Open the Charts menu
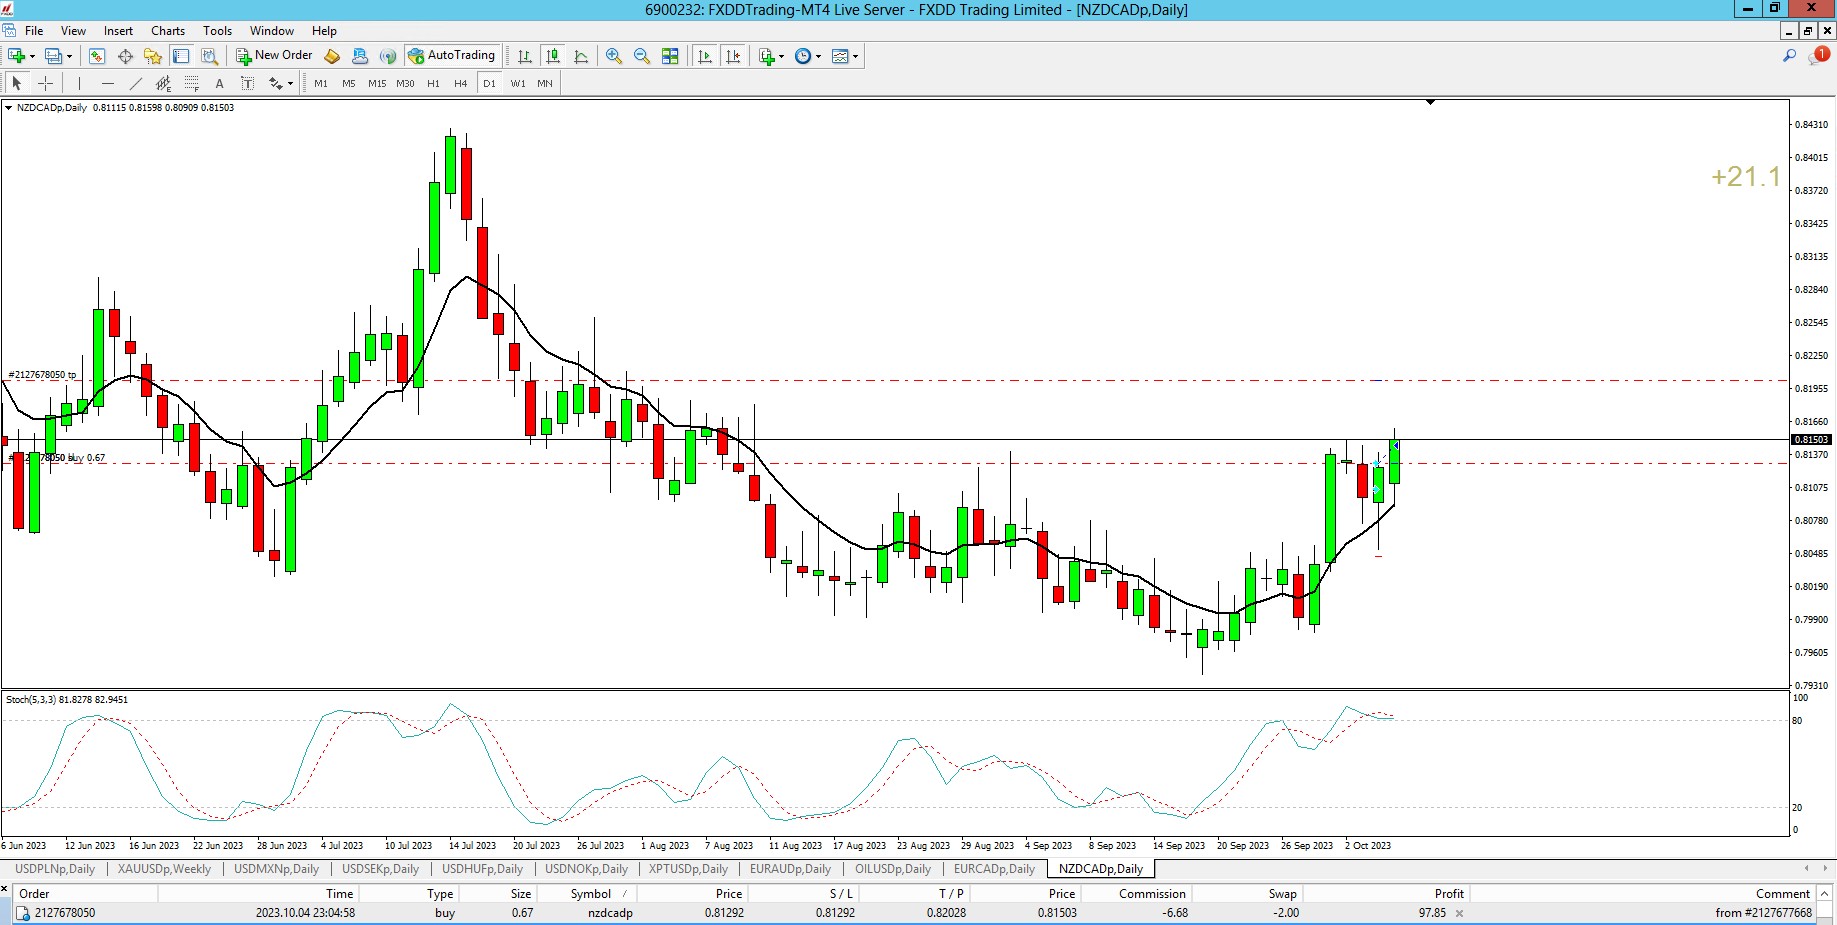The height and width of the screenshot is (925, 1837). tap(168, 31)
